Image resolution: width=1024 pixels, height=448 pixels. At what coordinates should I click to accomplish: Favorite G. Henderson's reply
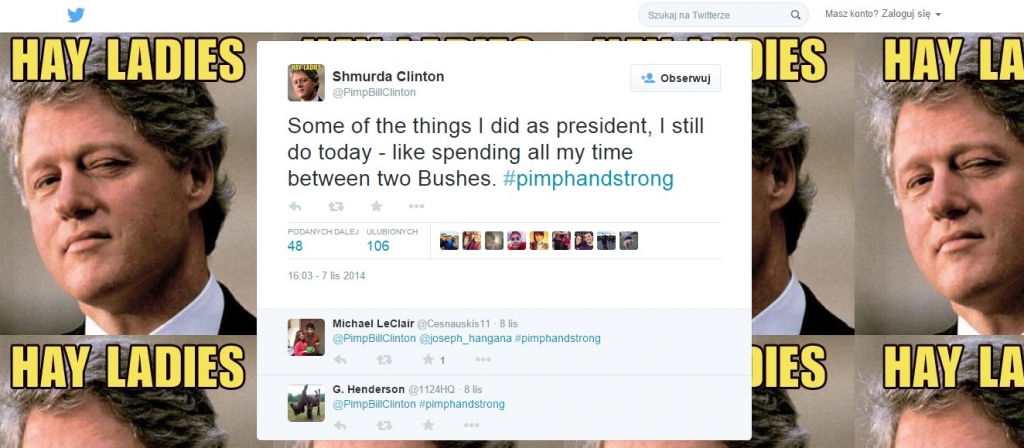428,424
